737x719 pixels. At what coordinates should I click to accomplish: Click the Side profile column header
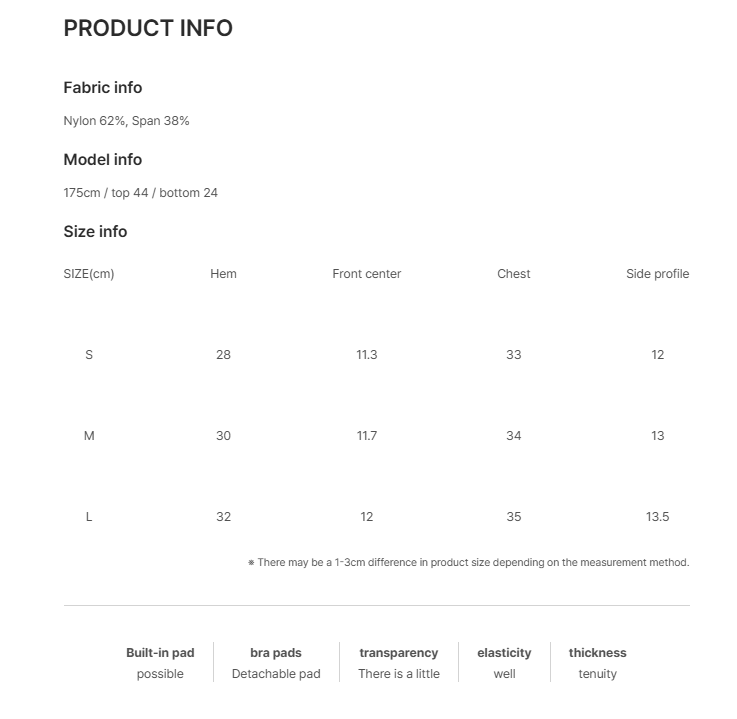658,274
